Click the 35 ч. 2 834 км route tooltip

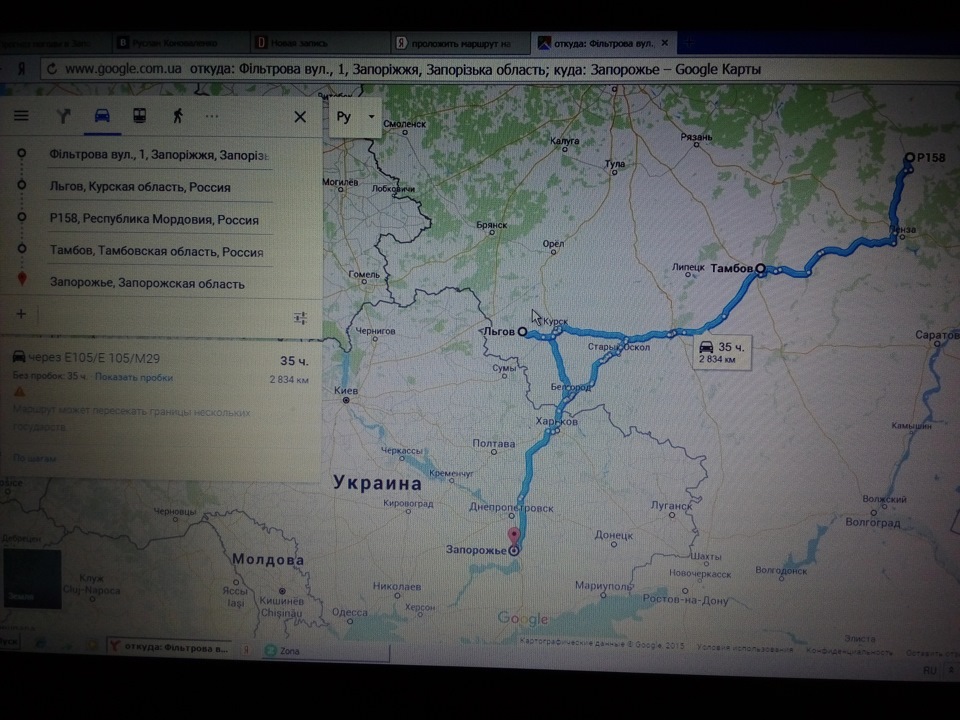(722, 352)
